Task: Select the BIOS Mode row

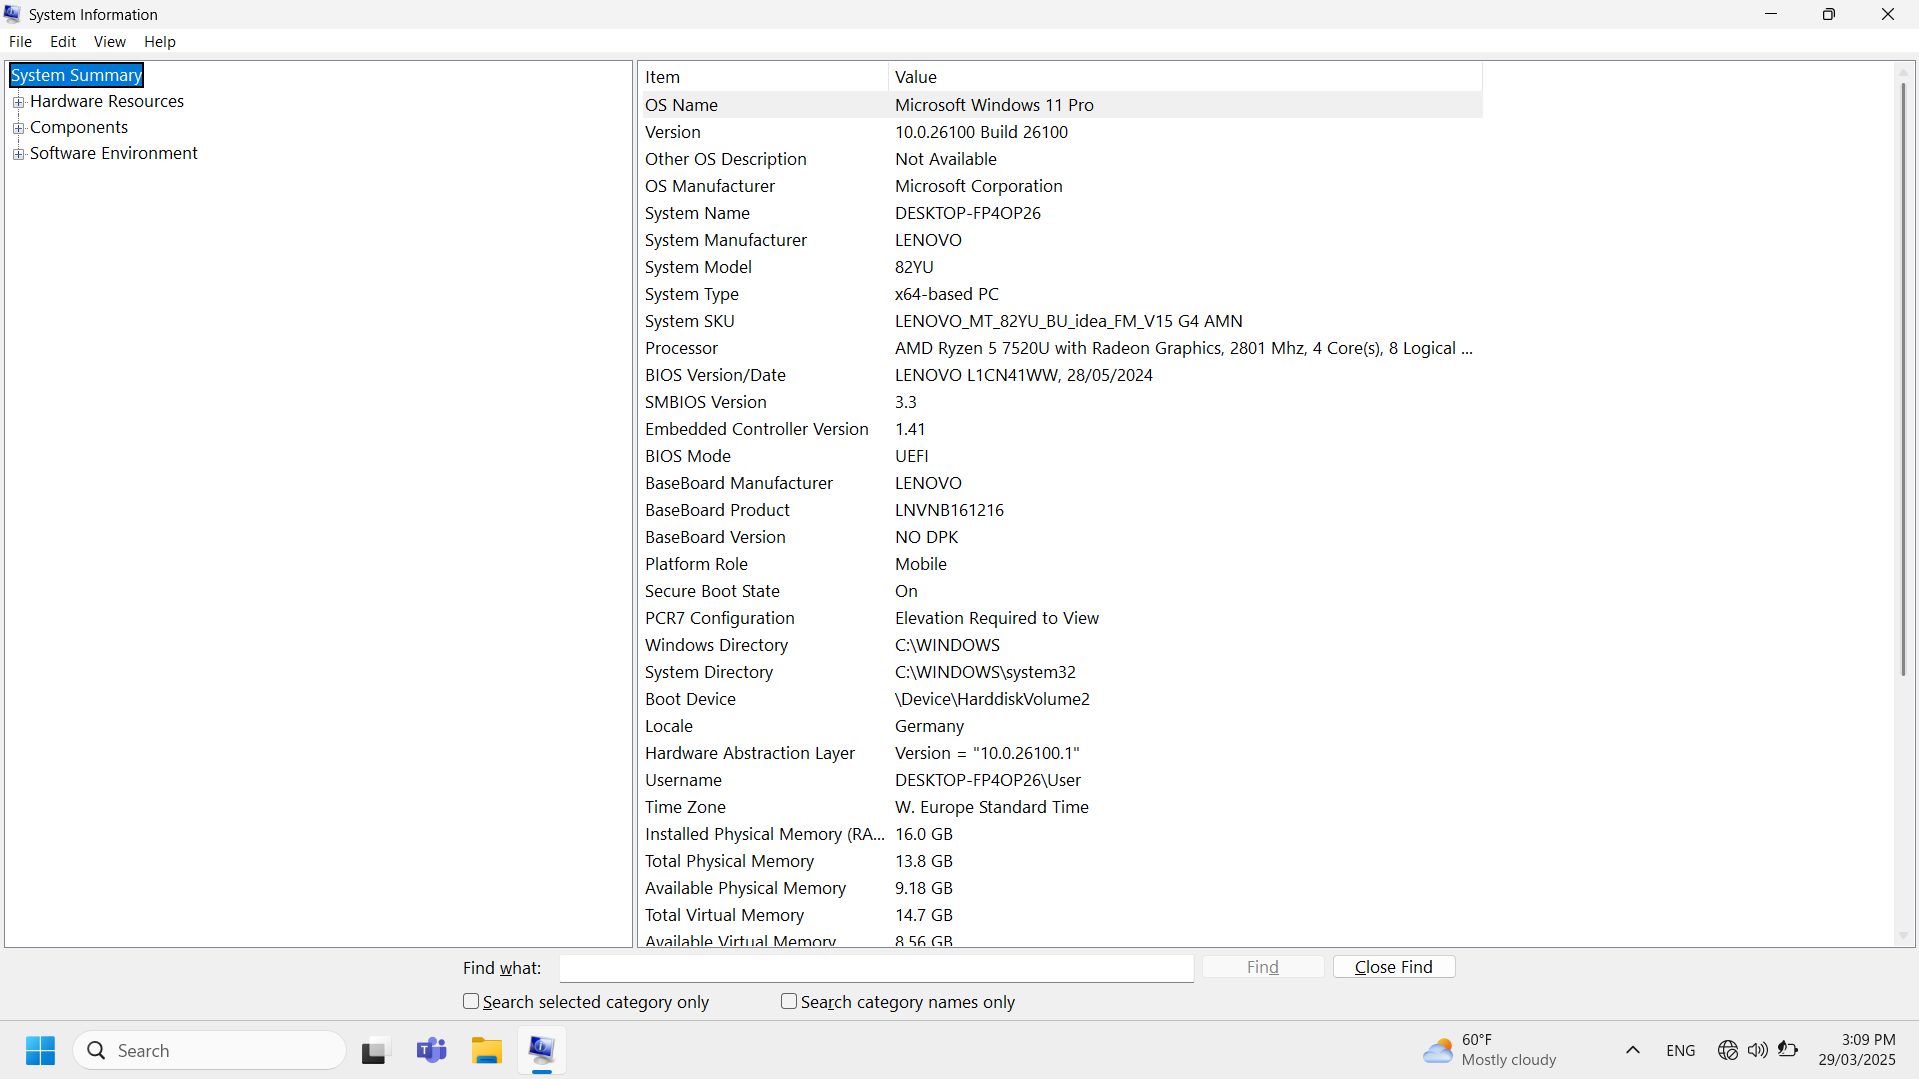Action: [x=1061, y=456]
